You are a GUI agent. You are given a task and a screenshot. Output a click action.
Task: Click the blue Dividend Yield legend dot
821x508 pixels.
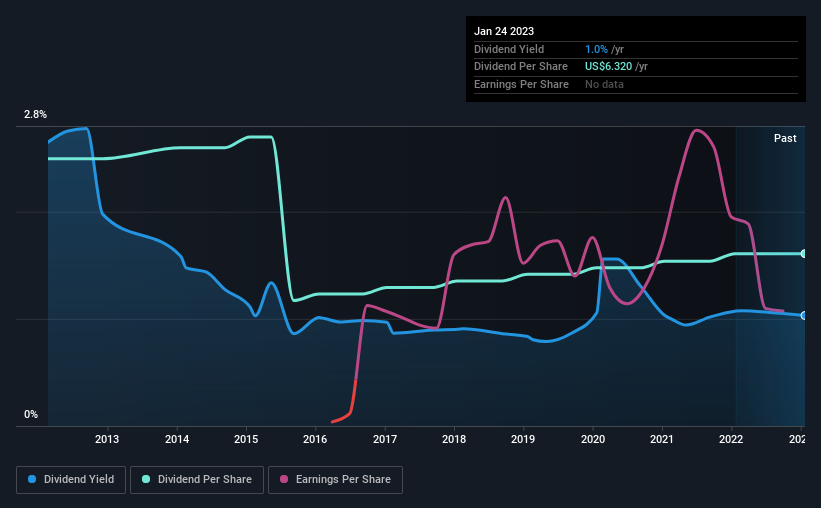(x=32, y=479)
